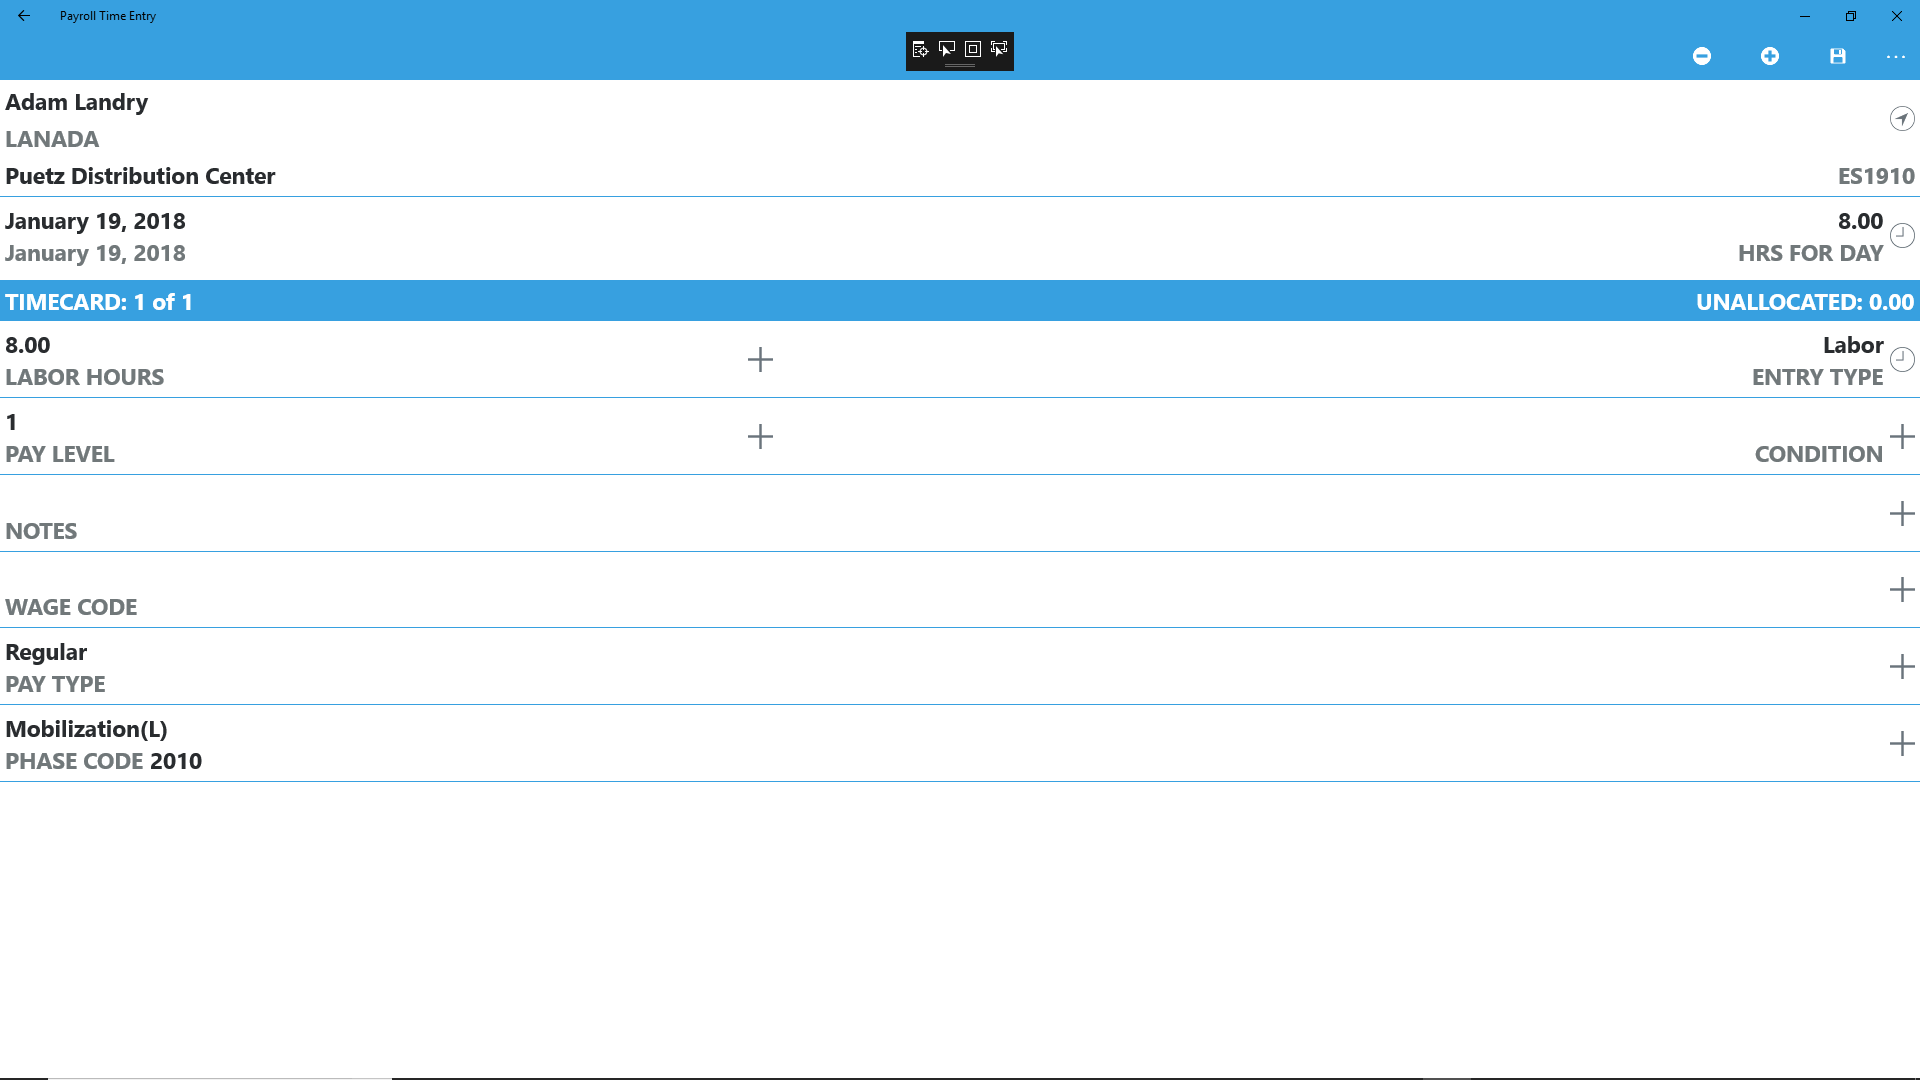Select the January 19, 2018 date field
Screen dimensions: 1920x1080
95,222
